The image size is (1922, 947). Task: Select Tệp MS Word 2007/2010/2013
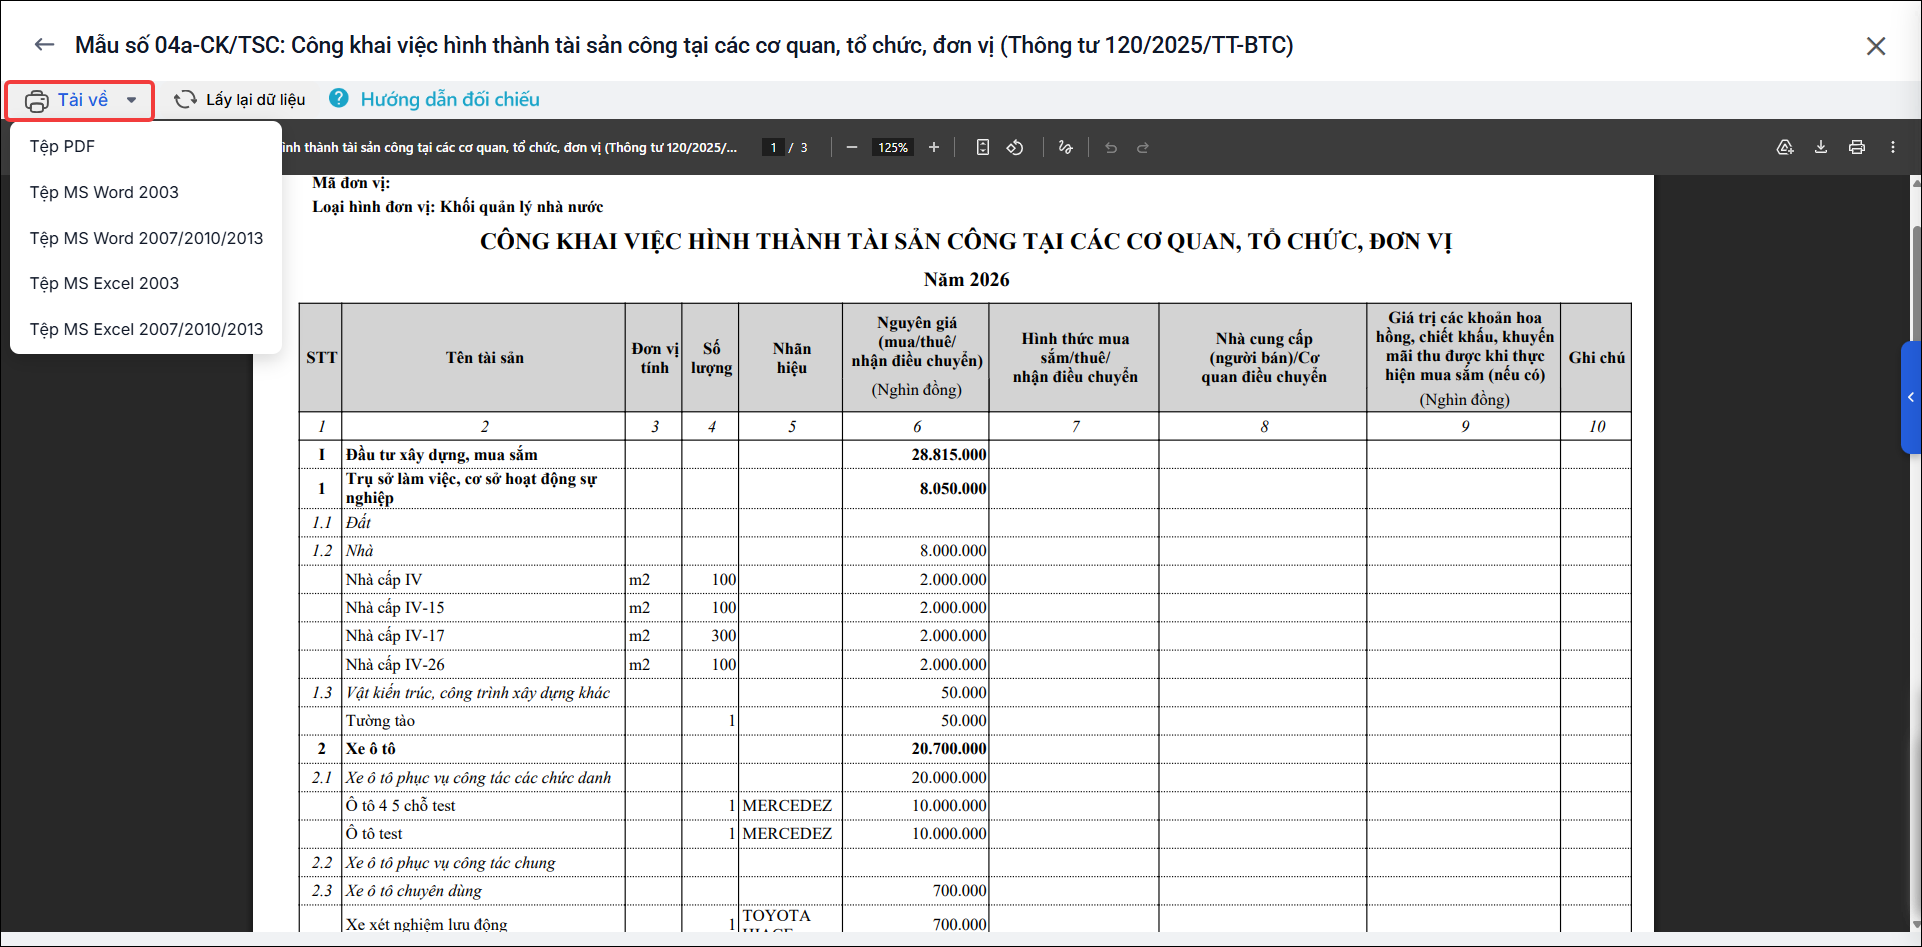[x=146, y=238]
